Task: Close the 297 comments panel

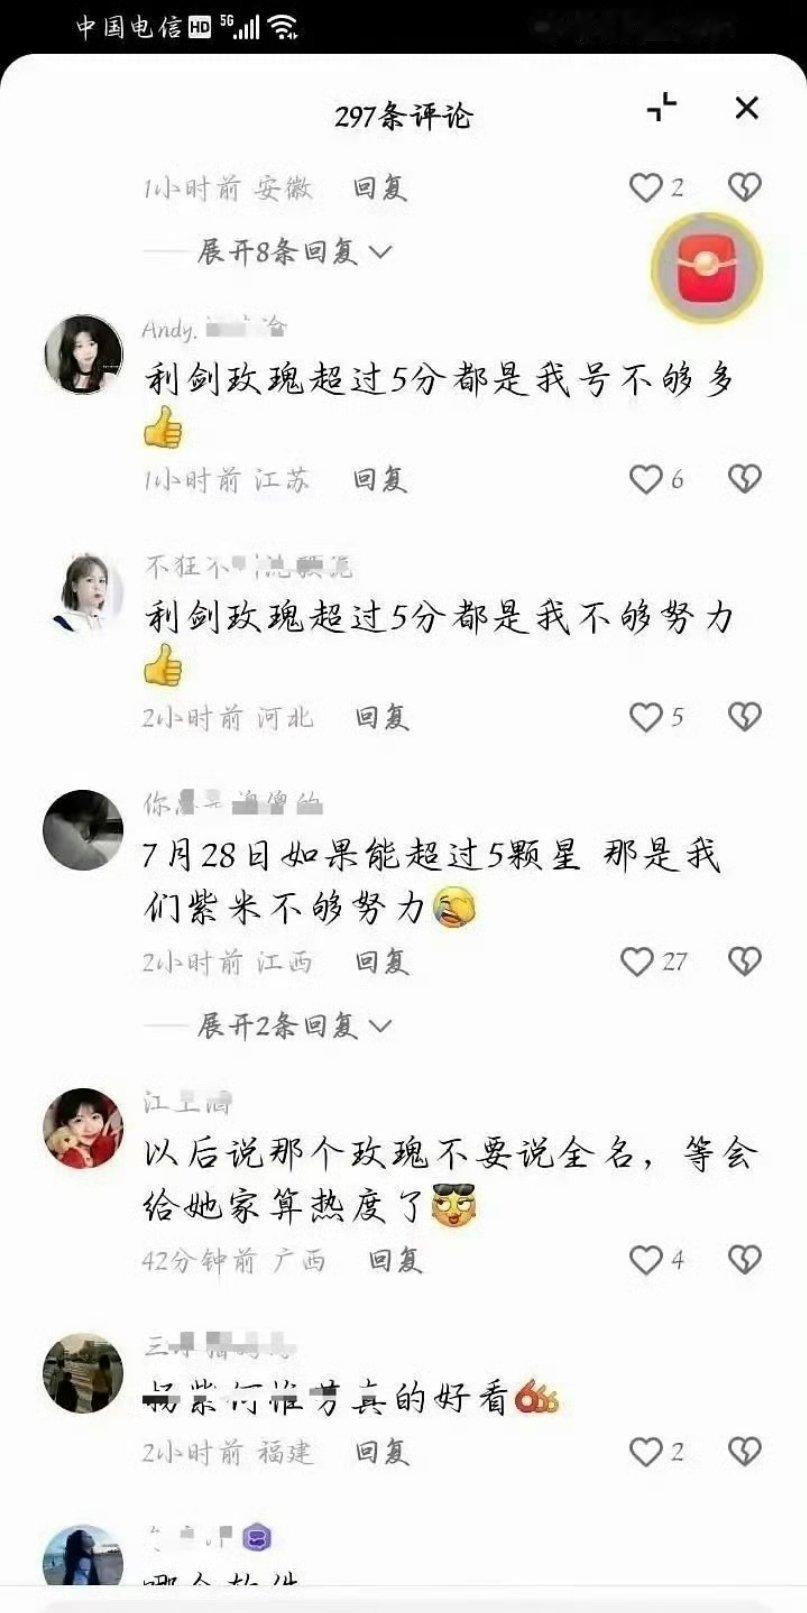Action: tap(747, 108)
